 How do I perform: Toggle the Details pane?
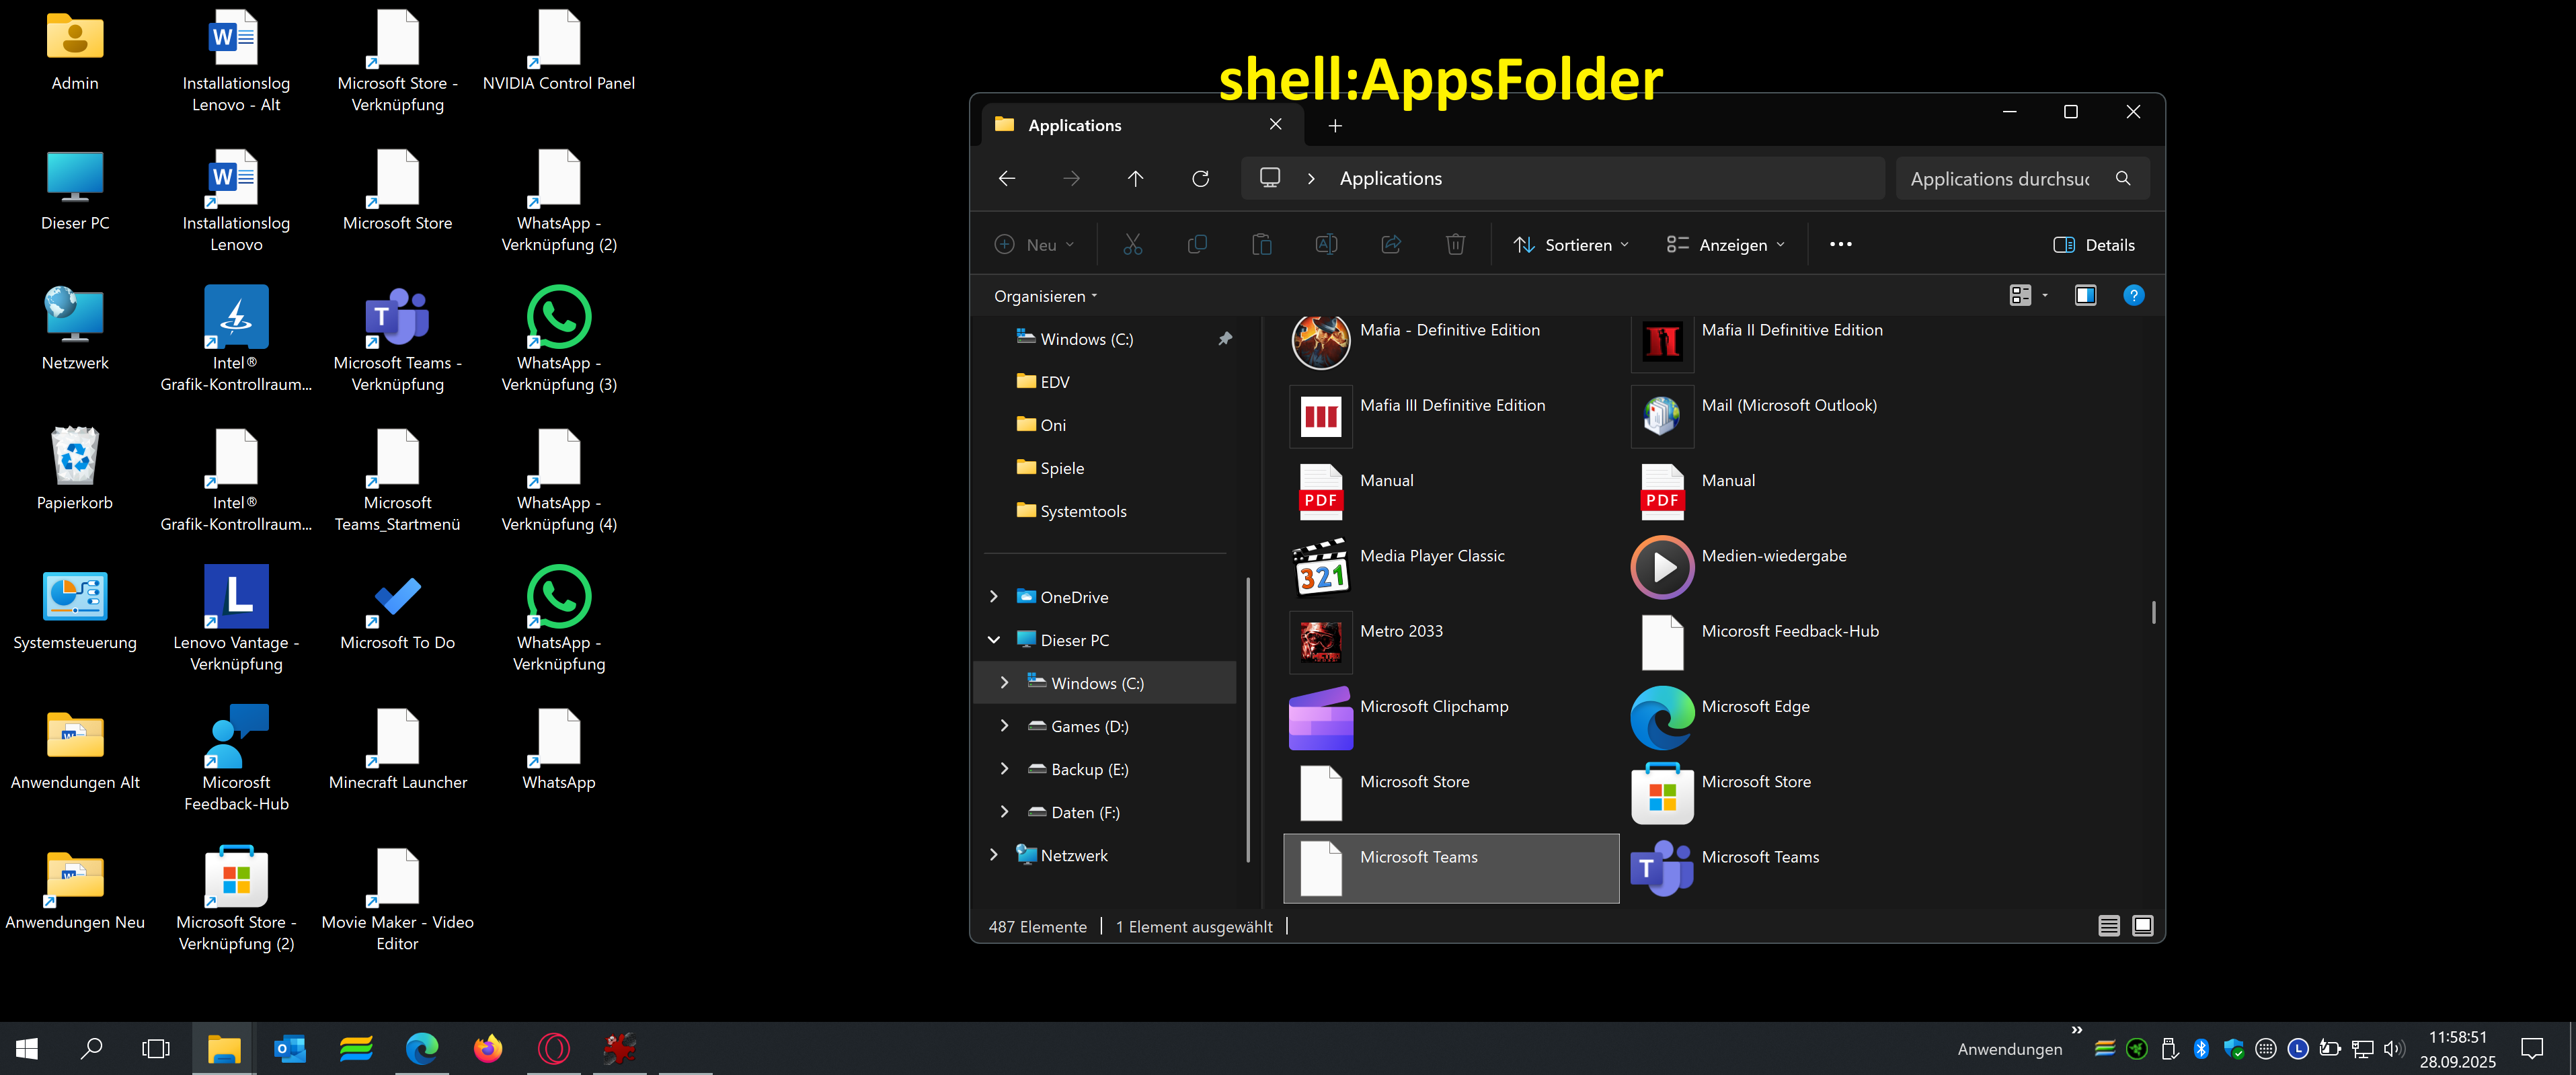[2094, 245]
